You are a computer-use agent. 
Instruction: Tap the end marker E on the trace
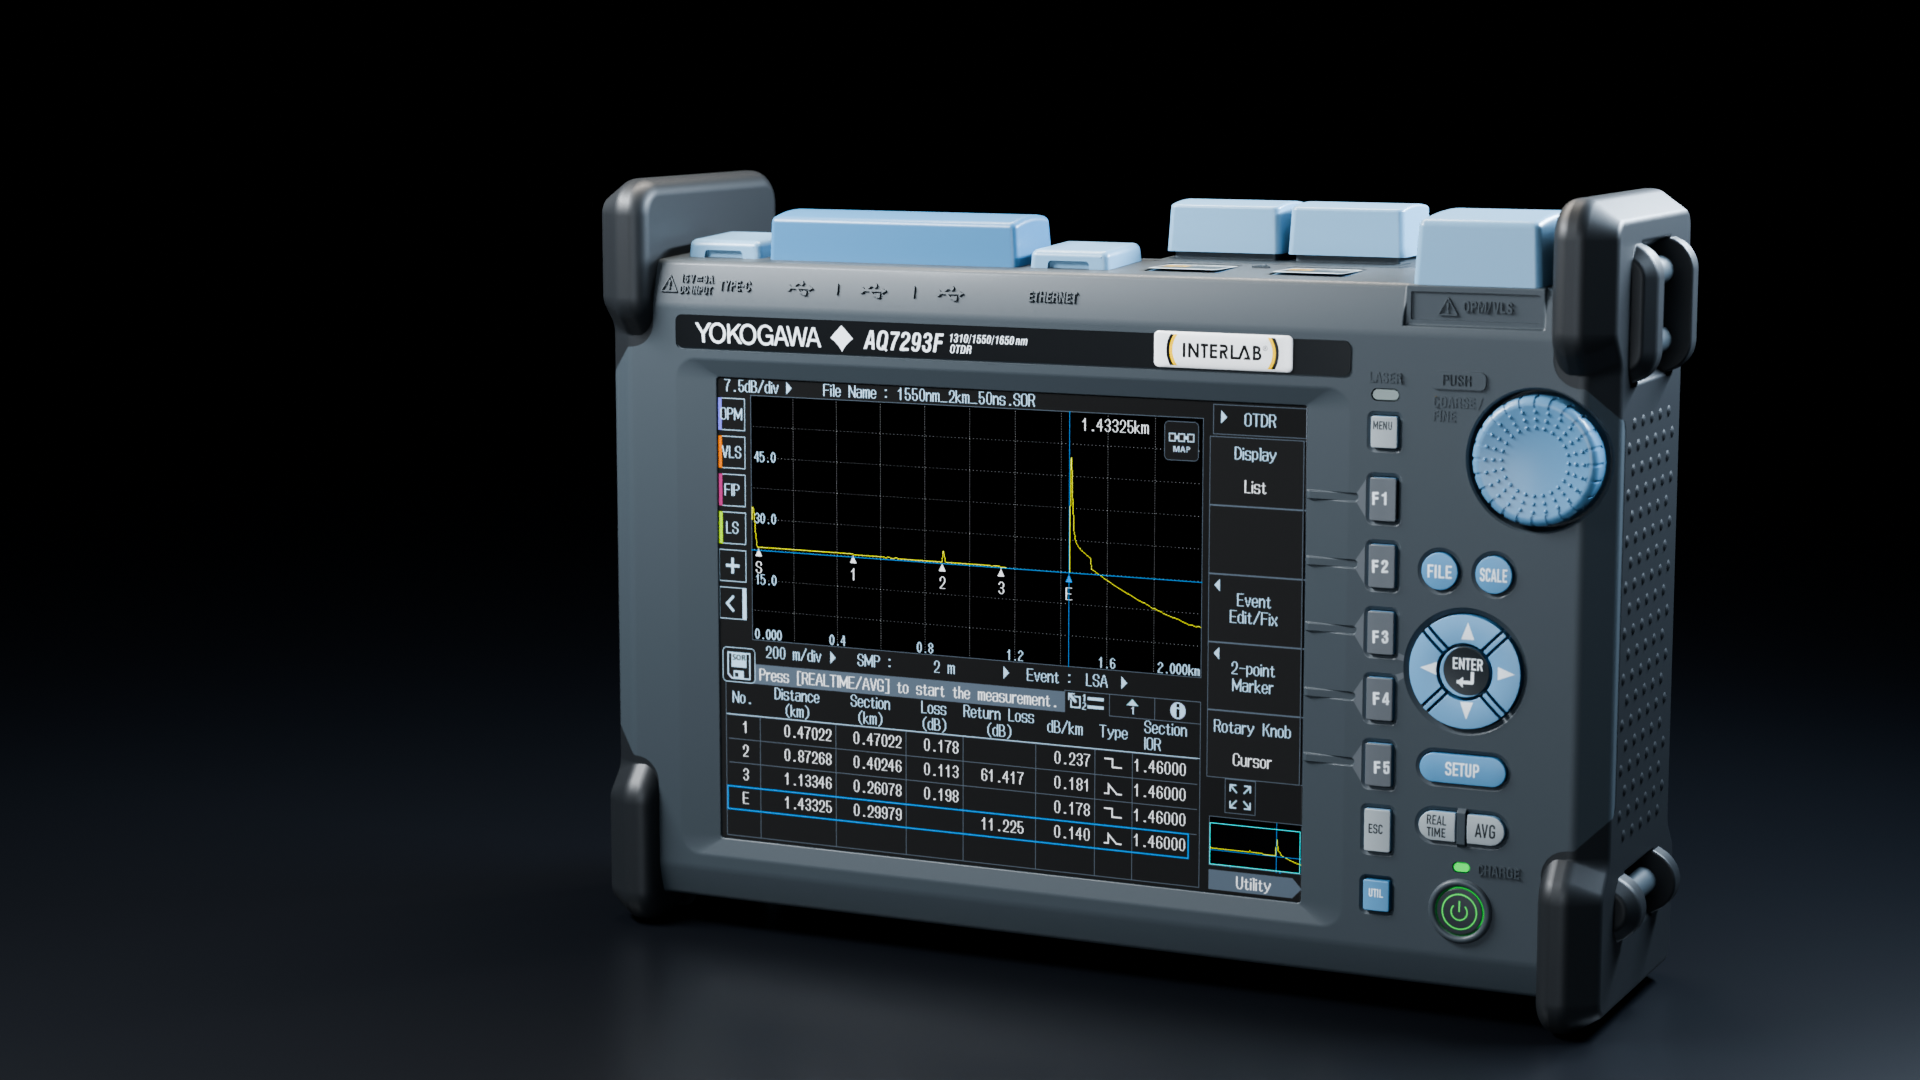pyautogui.click(x=1069, y=587)
